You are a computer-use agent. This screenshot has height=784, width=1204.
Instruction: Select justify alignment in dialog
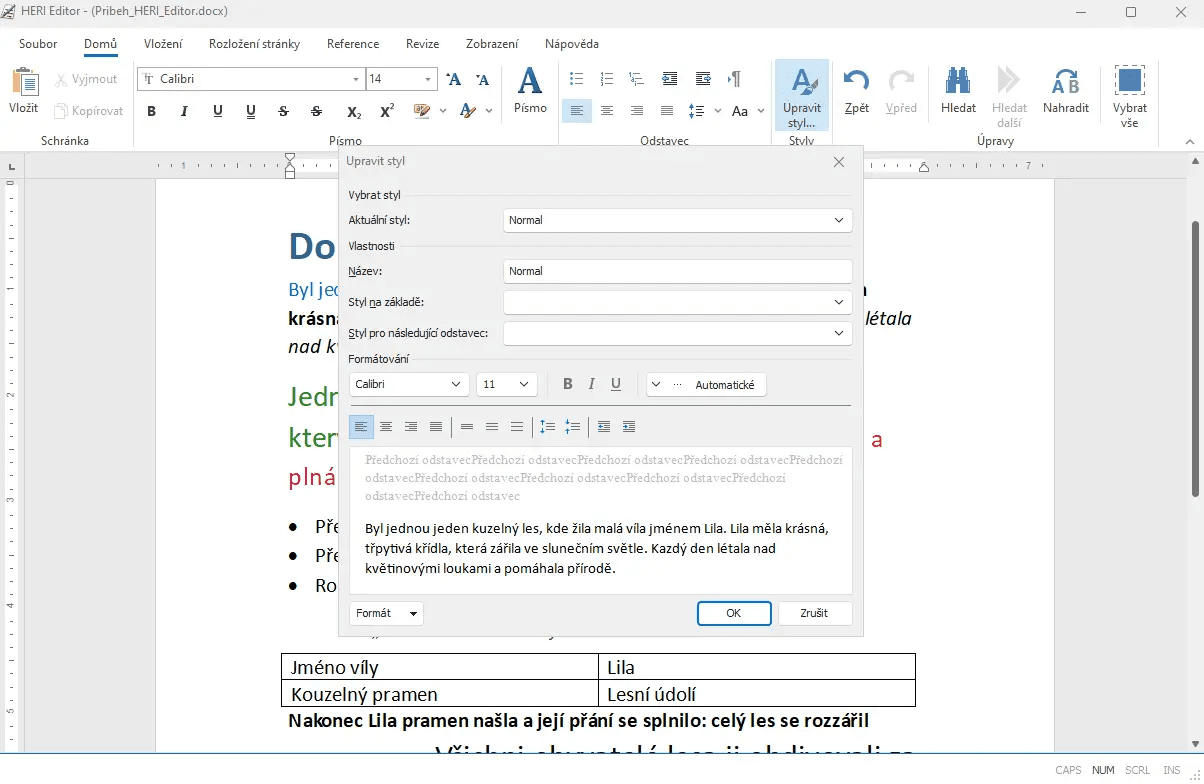[436, 427]
